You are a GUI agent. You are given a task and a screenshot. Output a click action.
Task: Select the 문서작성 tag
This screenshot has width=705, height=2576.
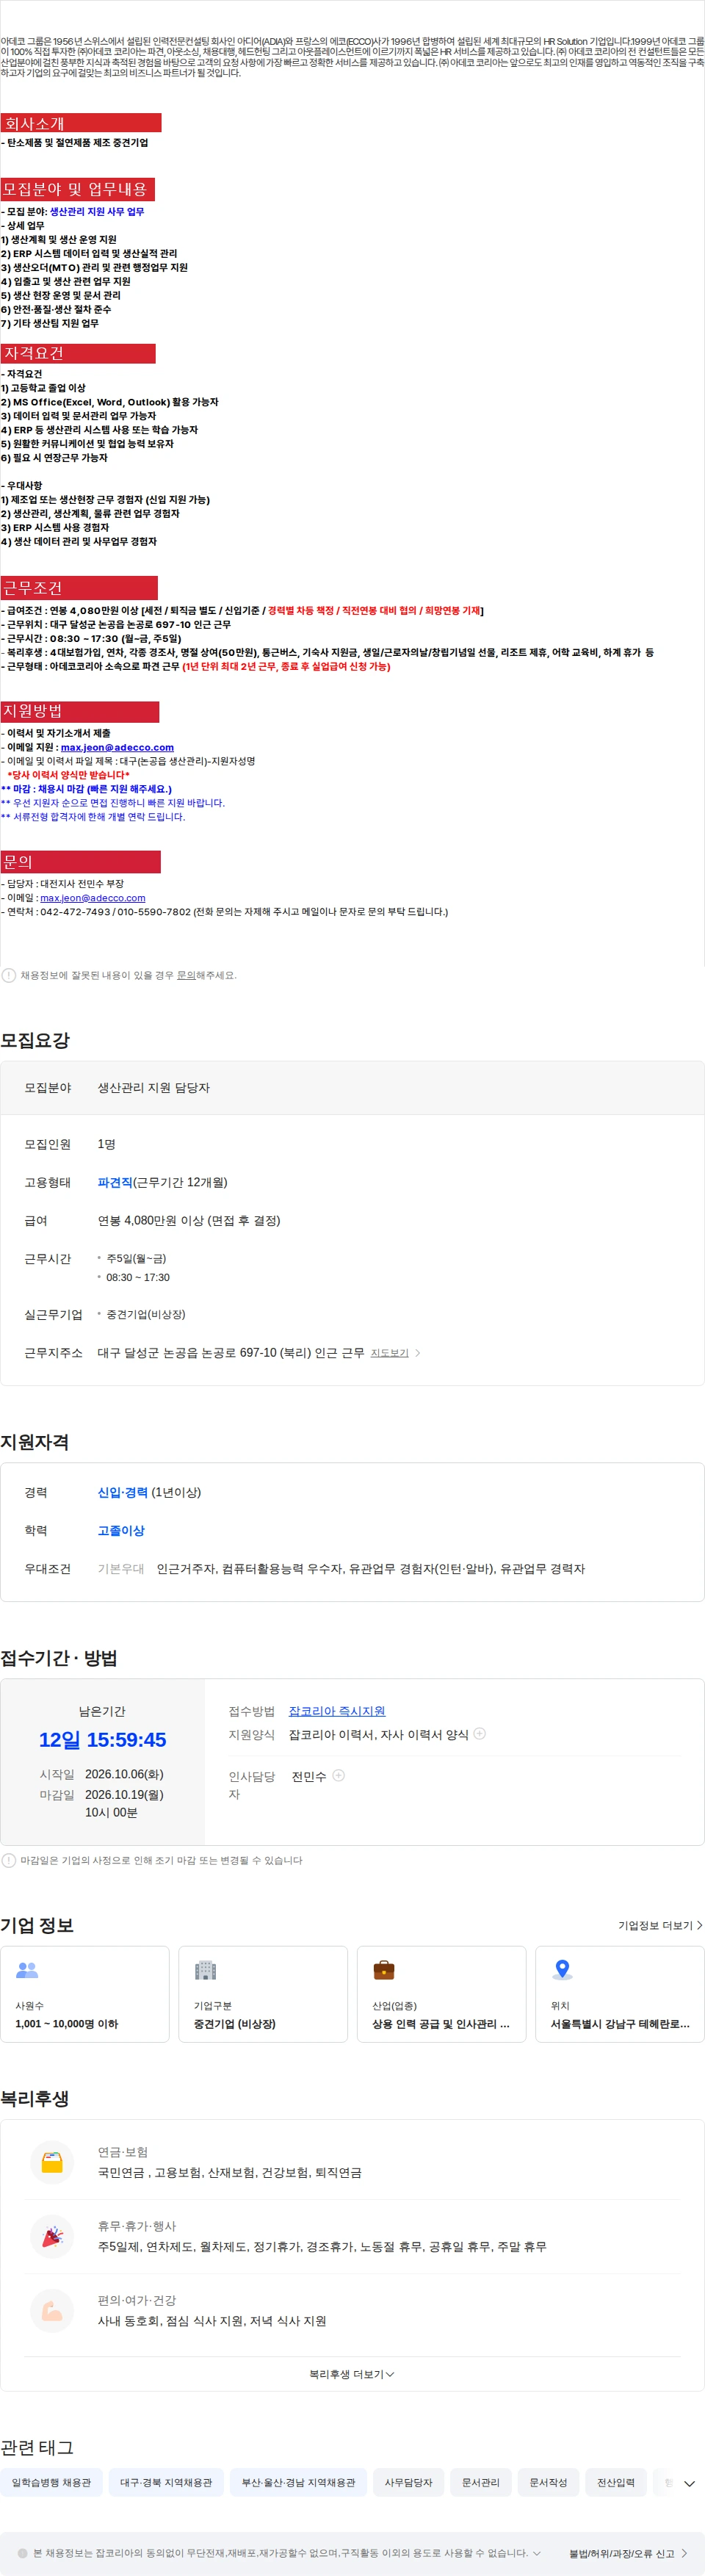click(548, 2482)
